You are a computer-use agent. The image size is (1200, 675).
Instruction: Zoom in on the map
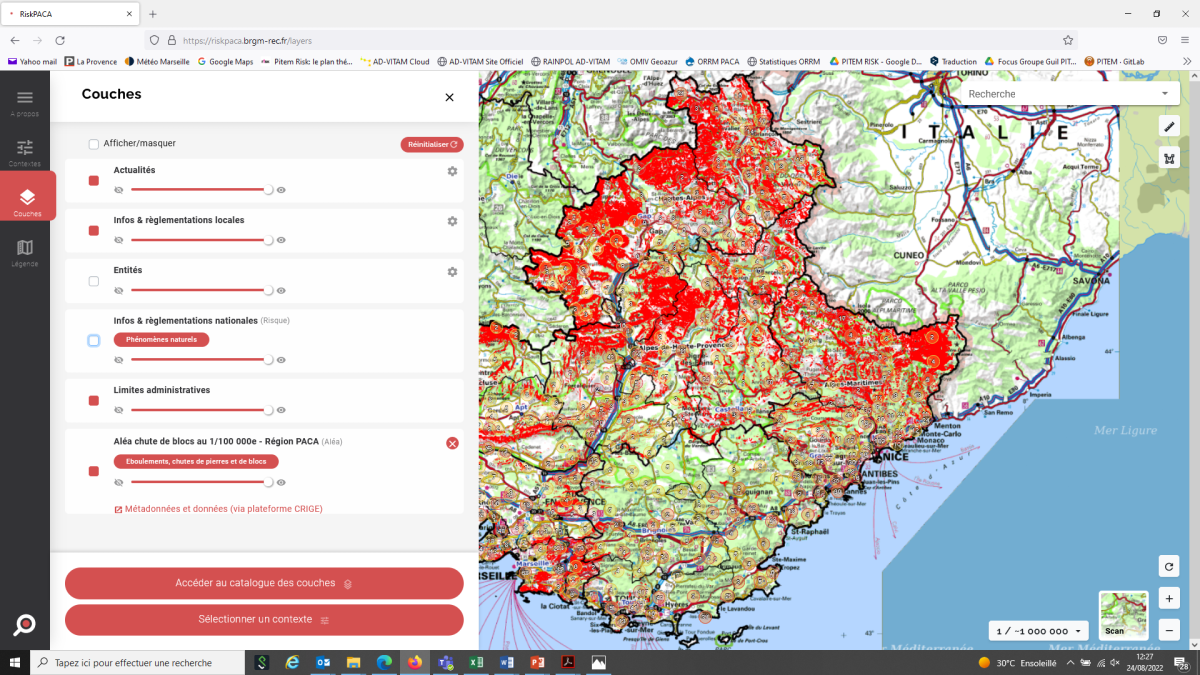pos(1169,598)
